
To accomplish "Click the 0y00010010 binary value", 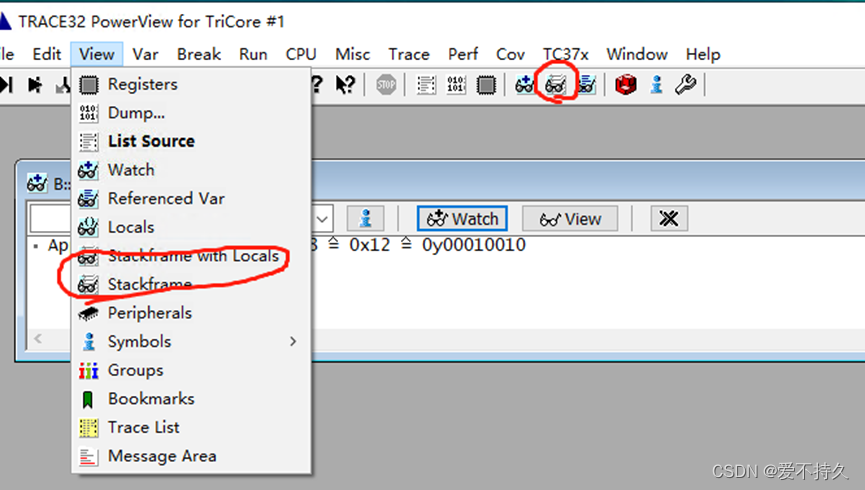I will pos(473,244).
